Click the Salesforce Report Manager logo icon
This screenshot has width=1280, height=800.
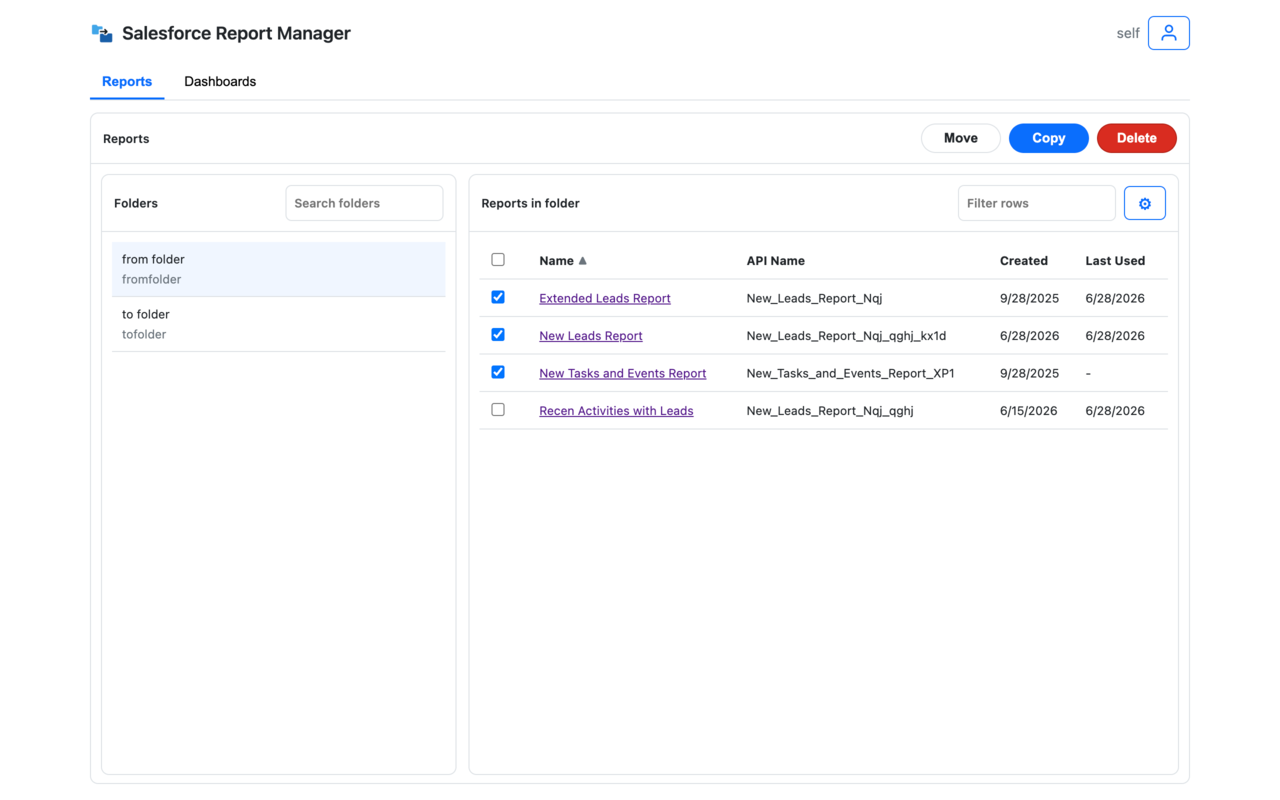point(102,33)
